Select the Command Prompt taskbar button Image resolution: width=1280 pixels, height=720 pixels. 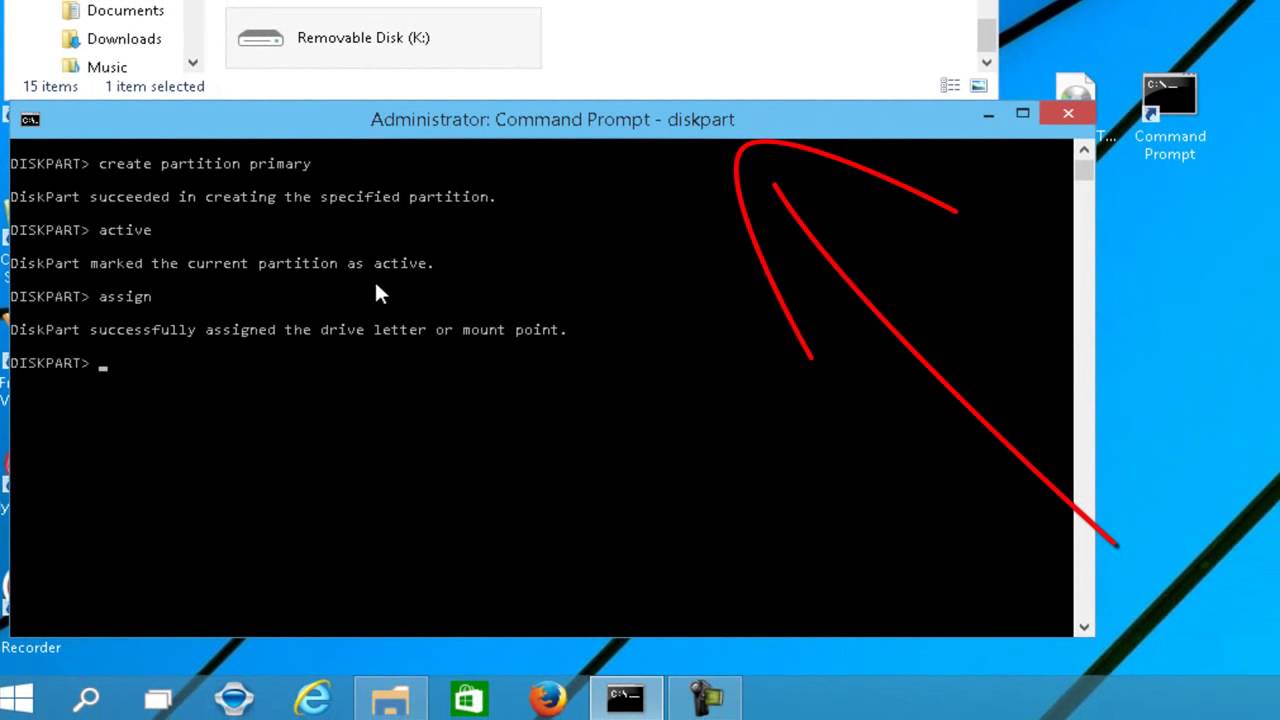tap(625, 697)
